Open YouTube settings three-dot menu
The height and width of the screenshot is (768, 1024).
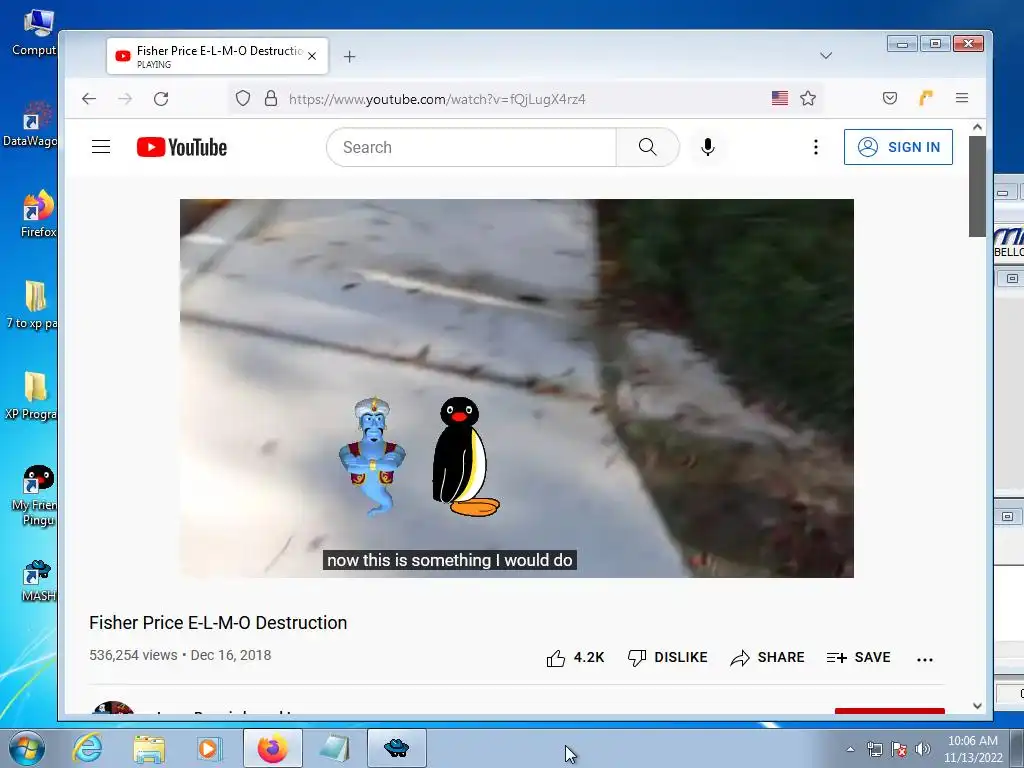click(816, 147)
